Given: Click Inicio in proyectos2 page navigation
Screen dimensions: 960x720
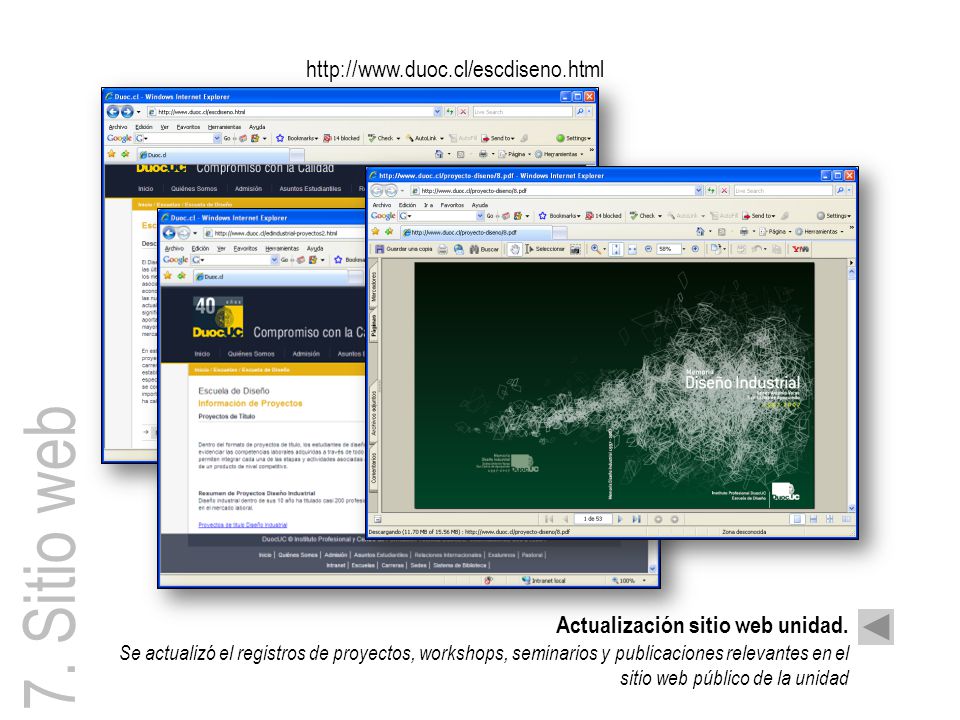Looking at the screenshot, I should click(202, 354).
